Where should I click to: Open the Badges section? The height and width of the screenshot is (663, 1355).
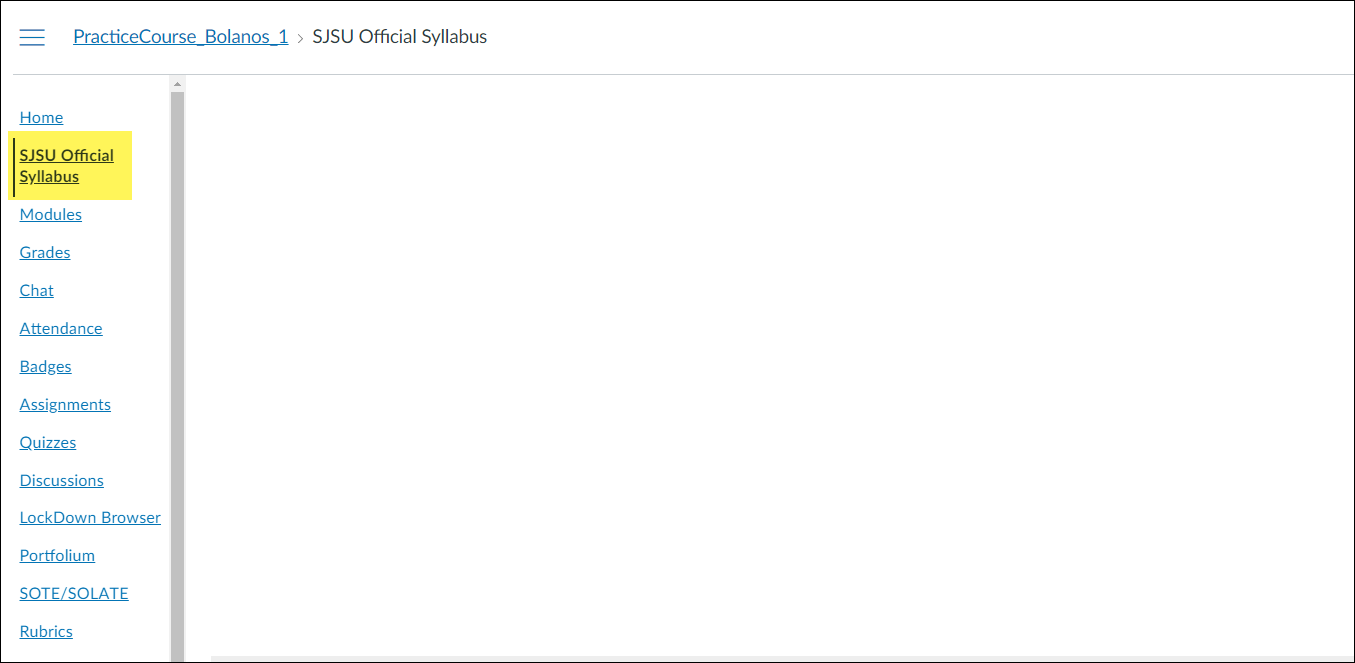(45, 366)
